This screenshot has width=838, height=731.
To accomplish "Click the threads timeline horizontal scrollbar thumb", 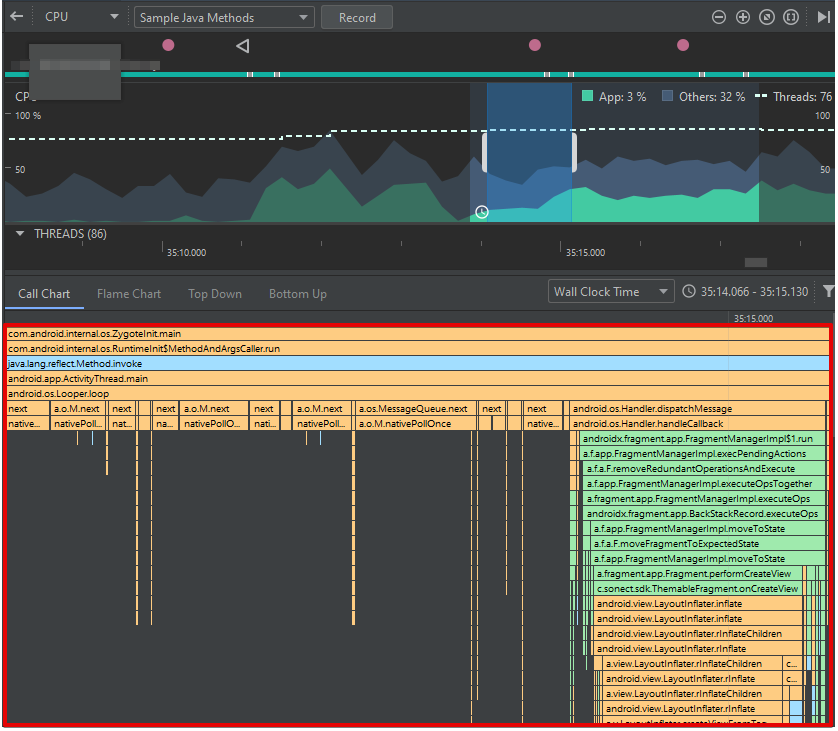I will 756,262.
